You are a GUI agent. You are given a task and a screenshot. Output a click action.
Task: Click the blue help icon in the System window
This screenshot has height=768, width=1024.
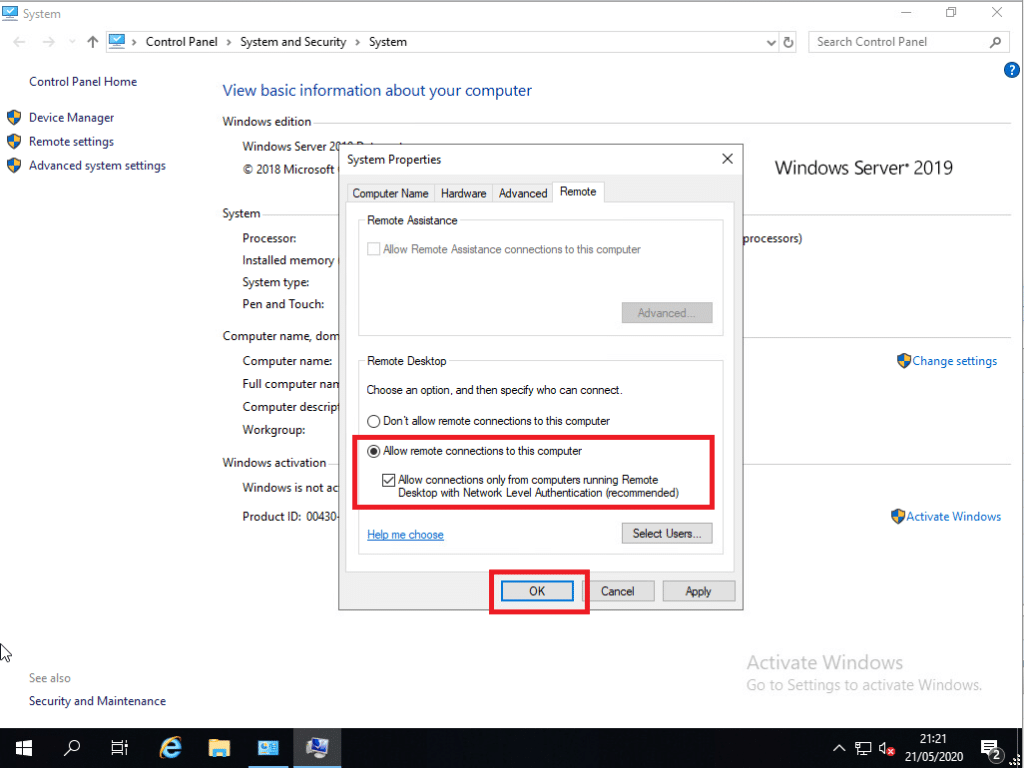coord(1010,70)
